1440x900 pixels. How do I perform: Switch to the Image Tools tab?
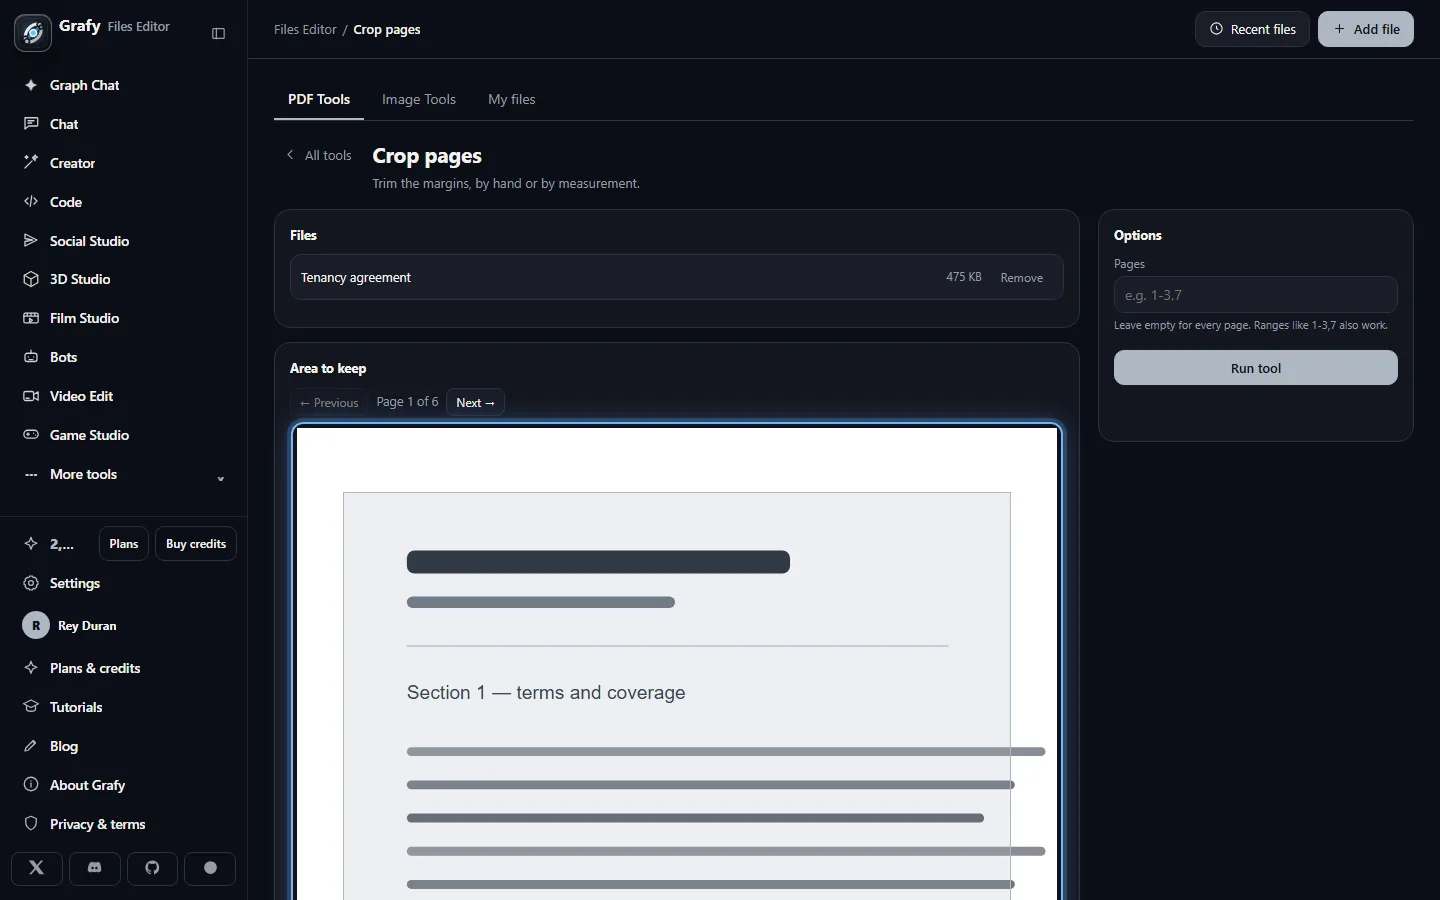click(419, 99)
